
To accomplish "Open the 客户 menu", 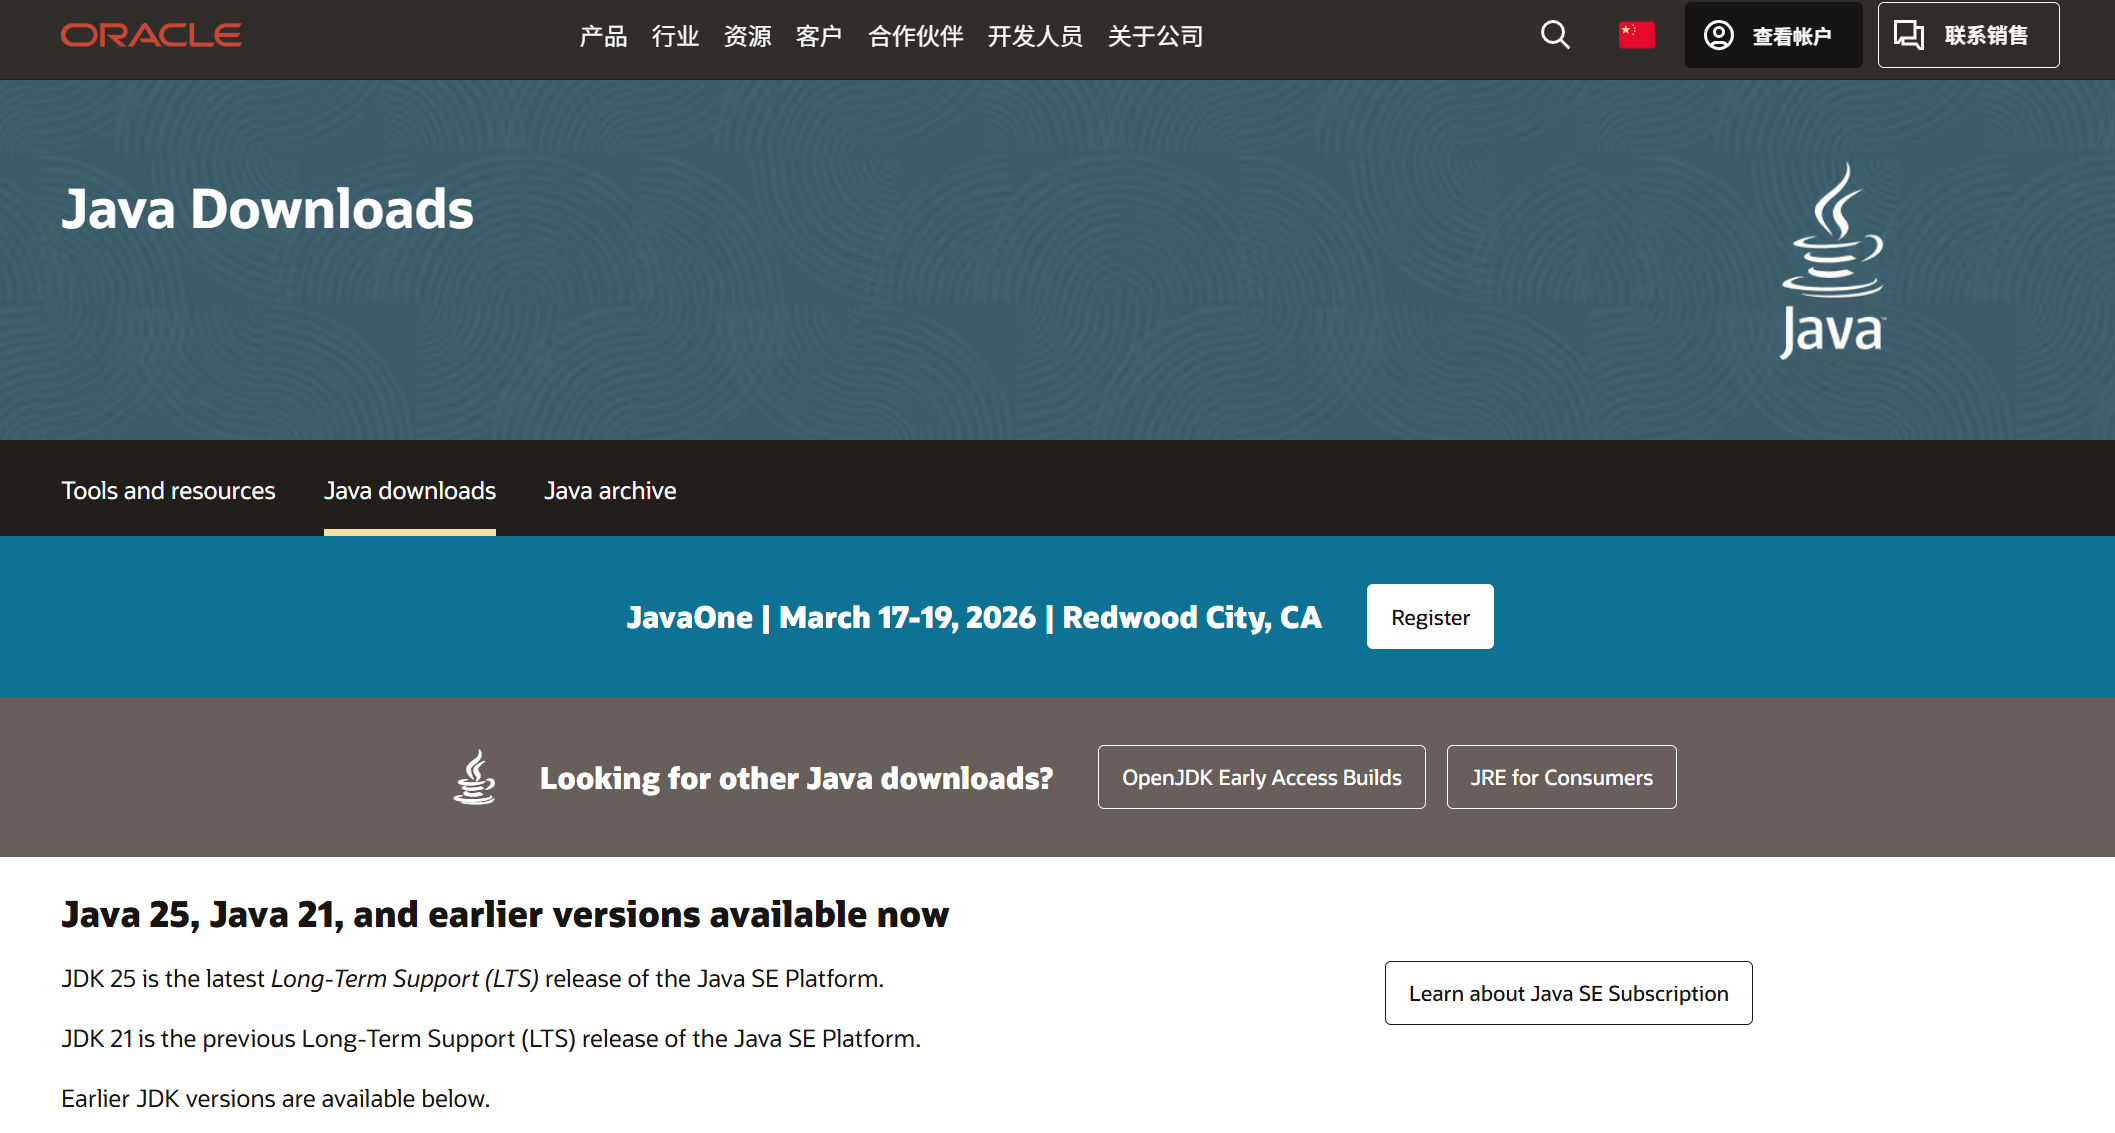I will click(818, 36).
